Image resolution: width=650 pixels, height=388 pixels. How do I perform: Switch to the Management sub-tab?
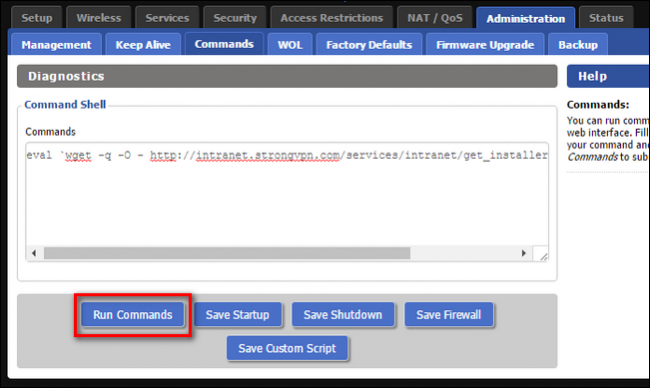(x=56, y=44)
